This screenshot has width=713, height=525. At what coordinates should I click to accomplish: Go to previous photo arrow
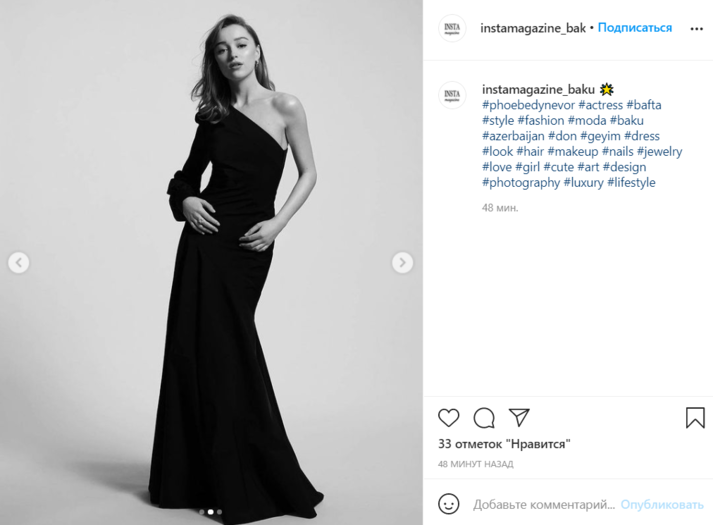pyautogui.click(x=19, y=263)
